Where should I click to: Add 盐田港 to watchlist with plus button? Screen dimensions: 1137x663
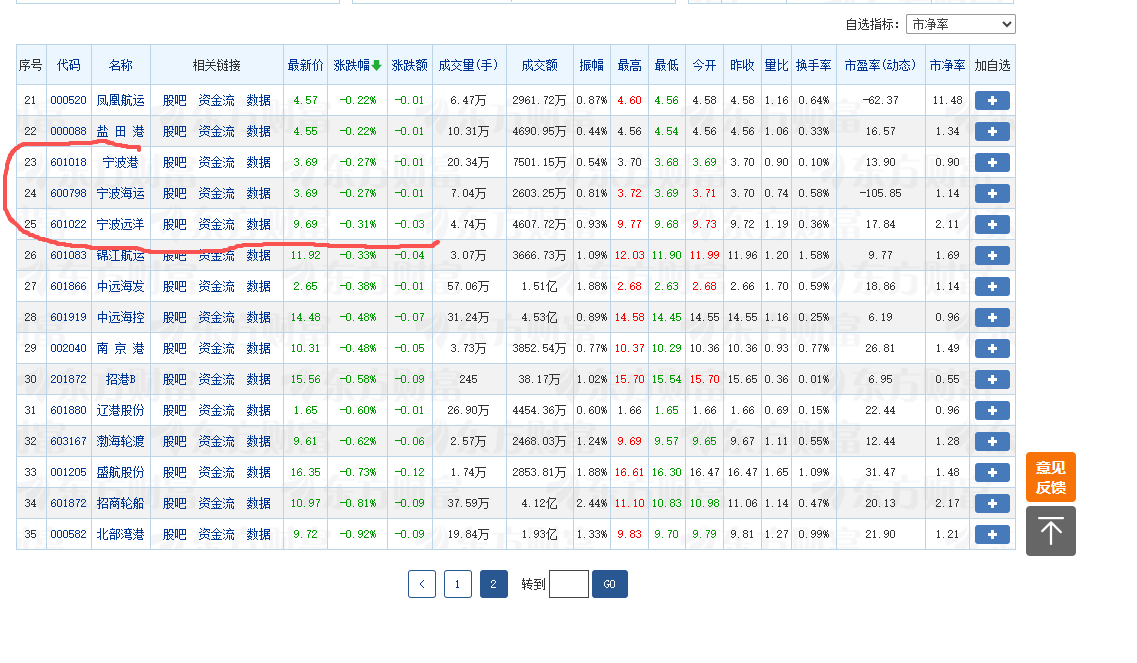(992, 131)
